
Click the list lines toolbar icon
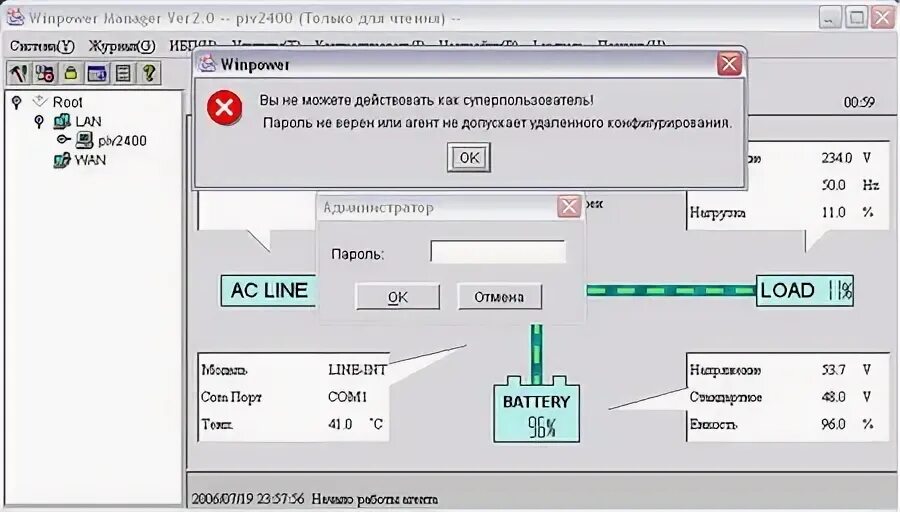[123, 73]
